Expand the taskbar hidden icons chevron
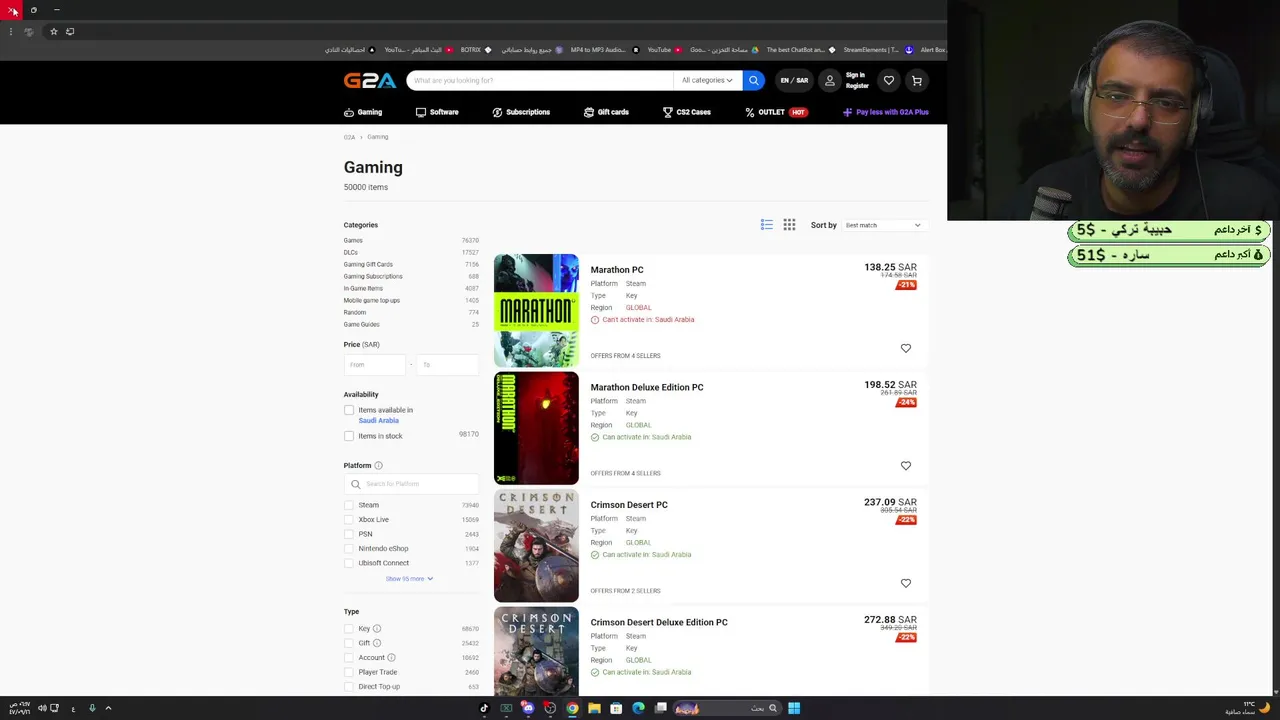 click(108, 708)
